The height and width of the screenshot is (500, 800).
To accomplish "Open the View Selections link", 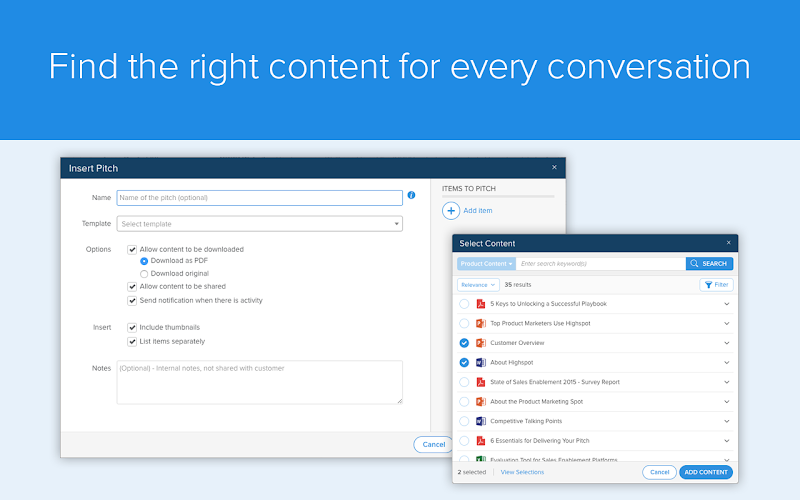I will tap(522, 472).
